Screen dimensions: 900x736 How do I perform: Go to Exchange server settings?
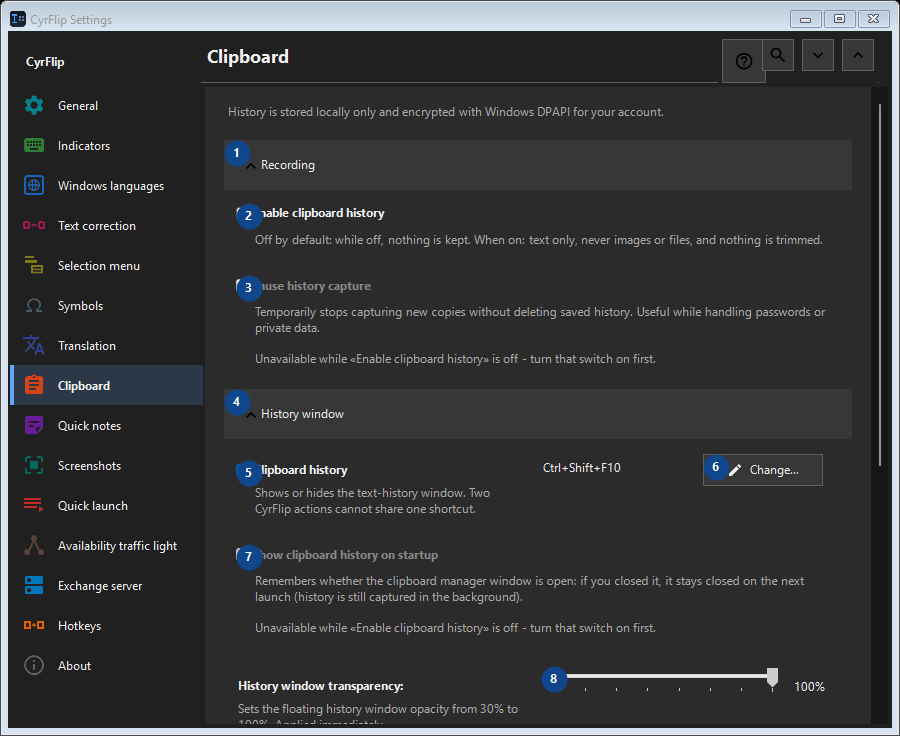click(107, 586)
